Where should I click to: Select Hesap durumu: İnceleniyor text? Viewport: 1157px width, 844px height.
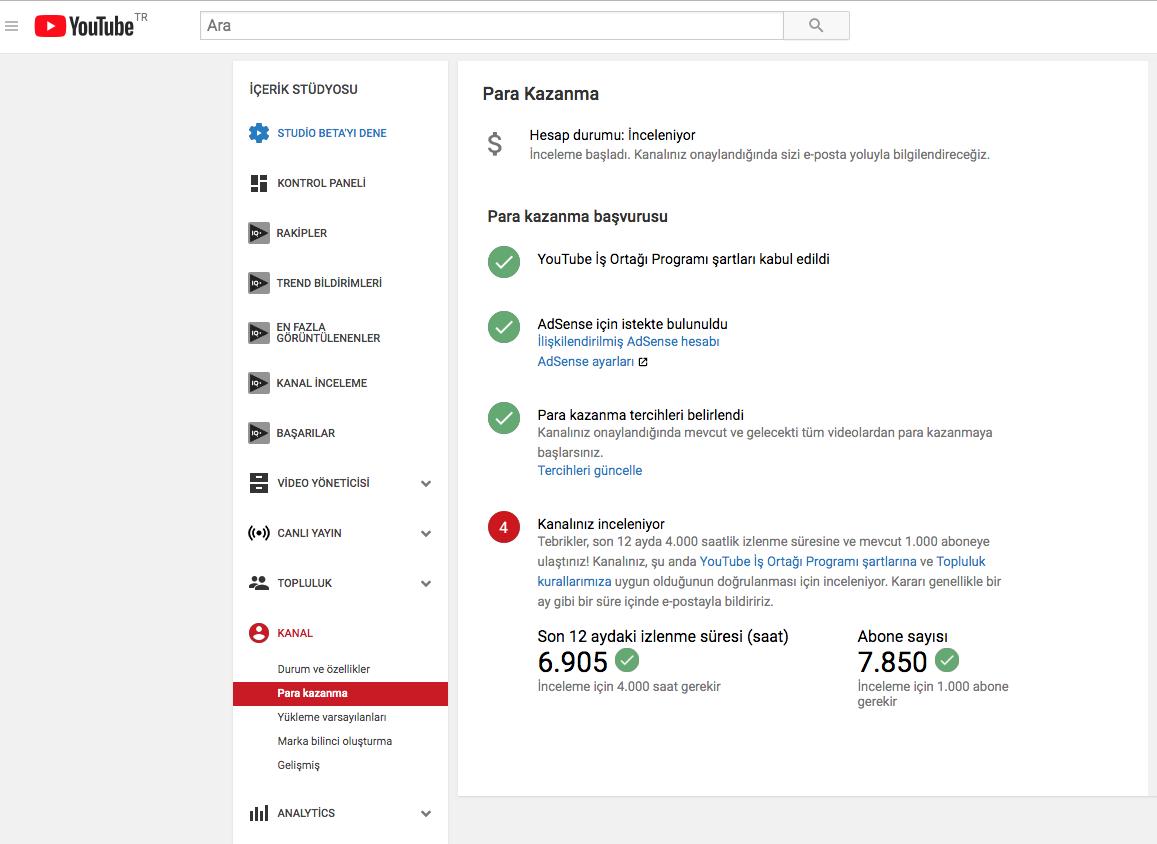612,135
